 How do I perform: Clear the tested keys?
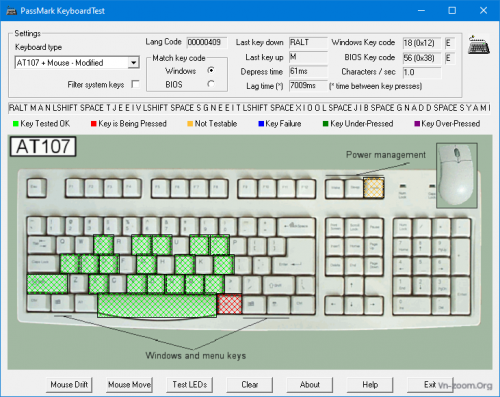[250, 385]
